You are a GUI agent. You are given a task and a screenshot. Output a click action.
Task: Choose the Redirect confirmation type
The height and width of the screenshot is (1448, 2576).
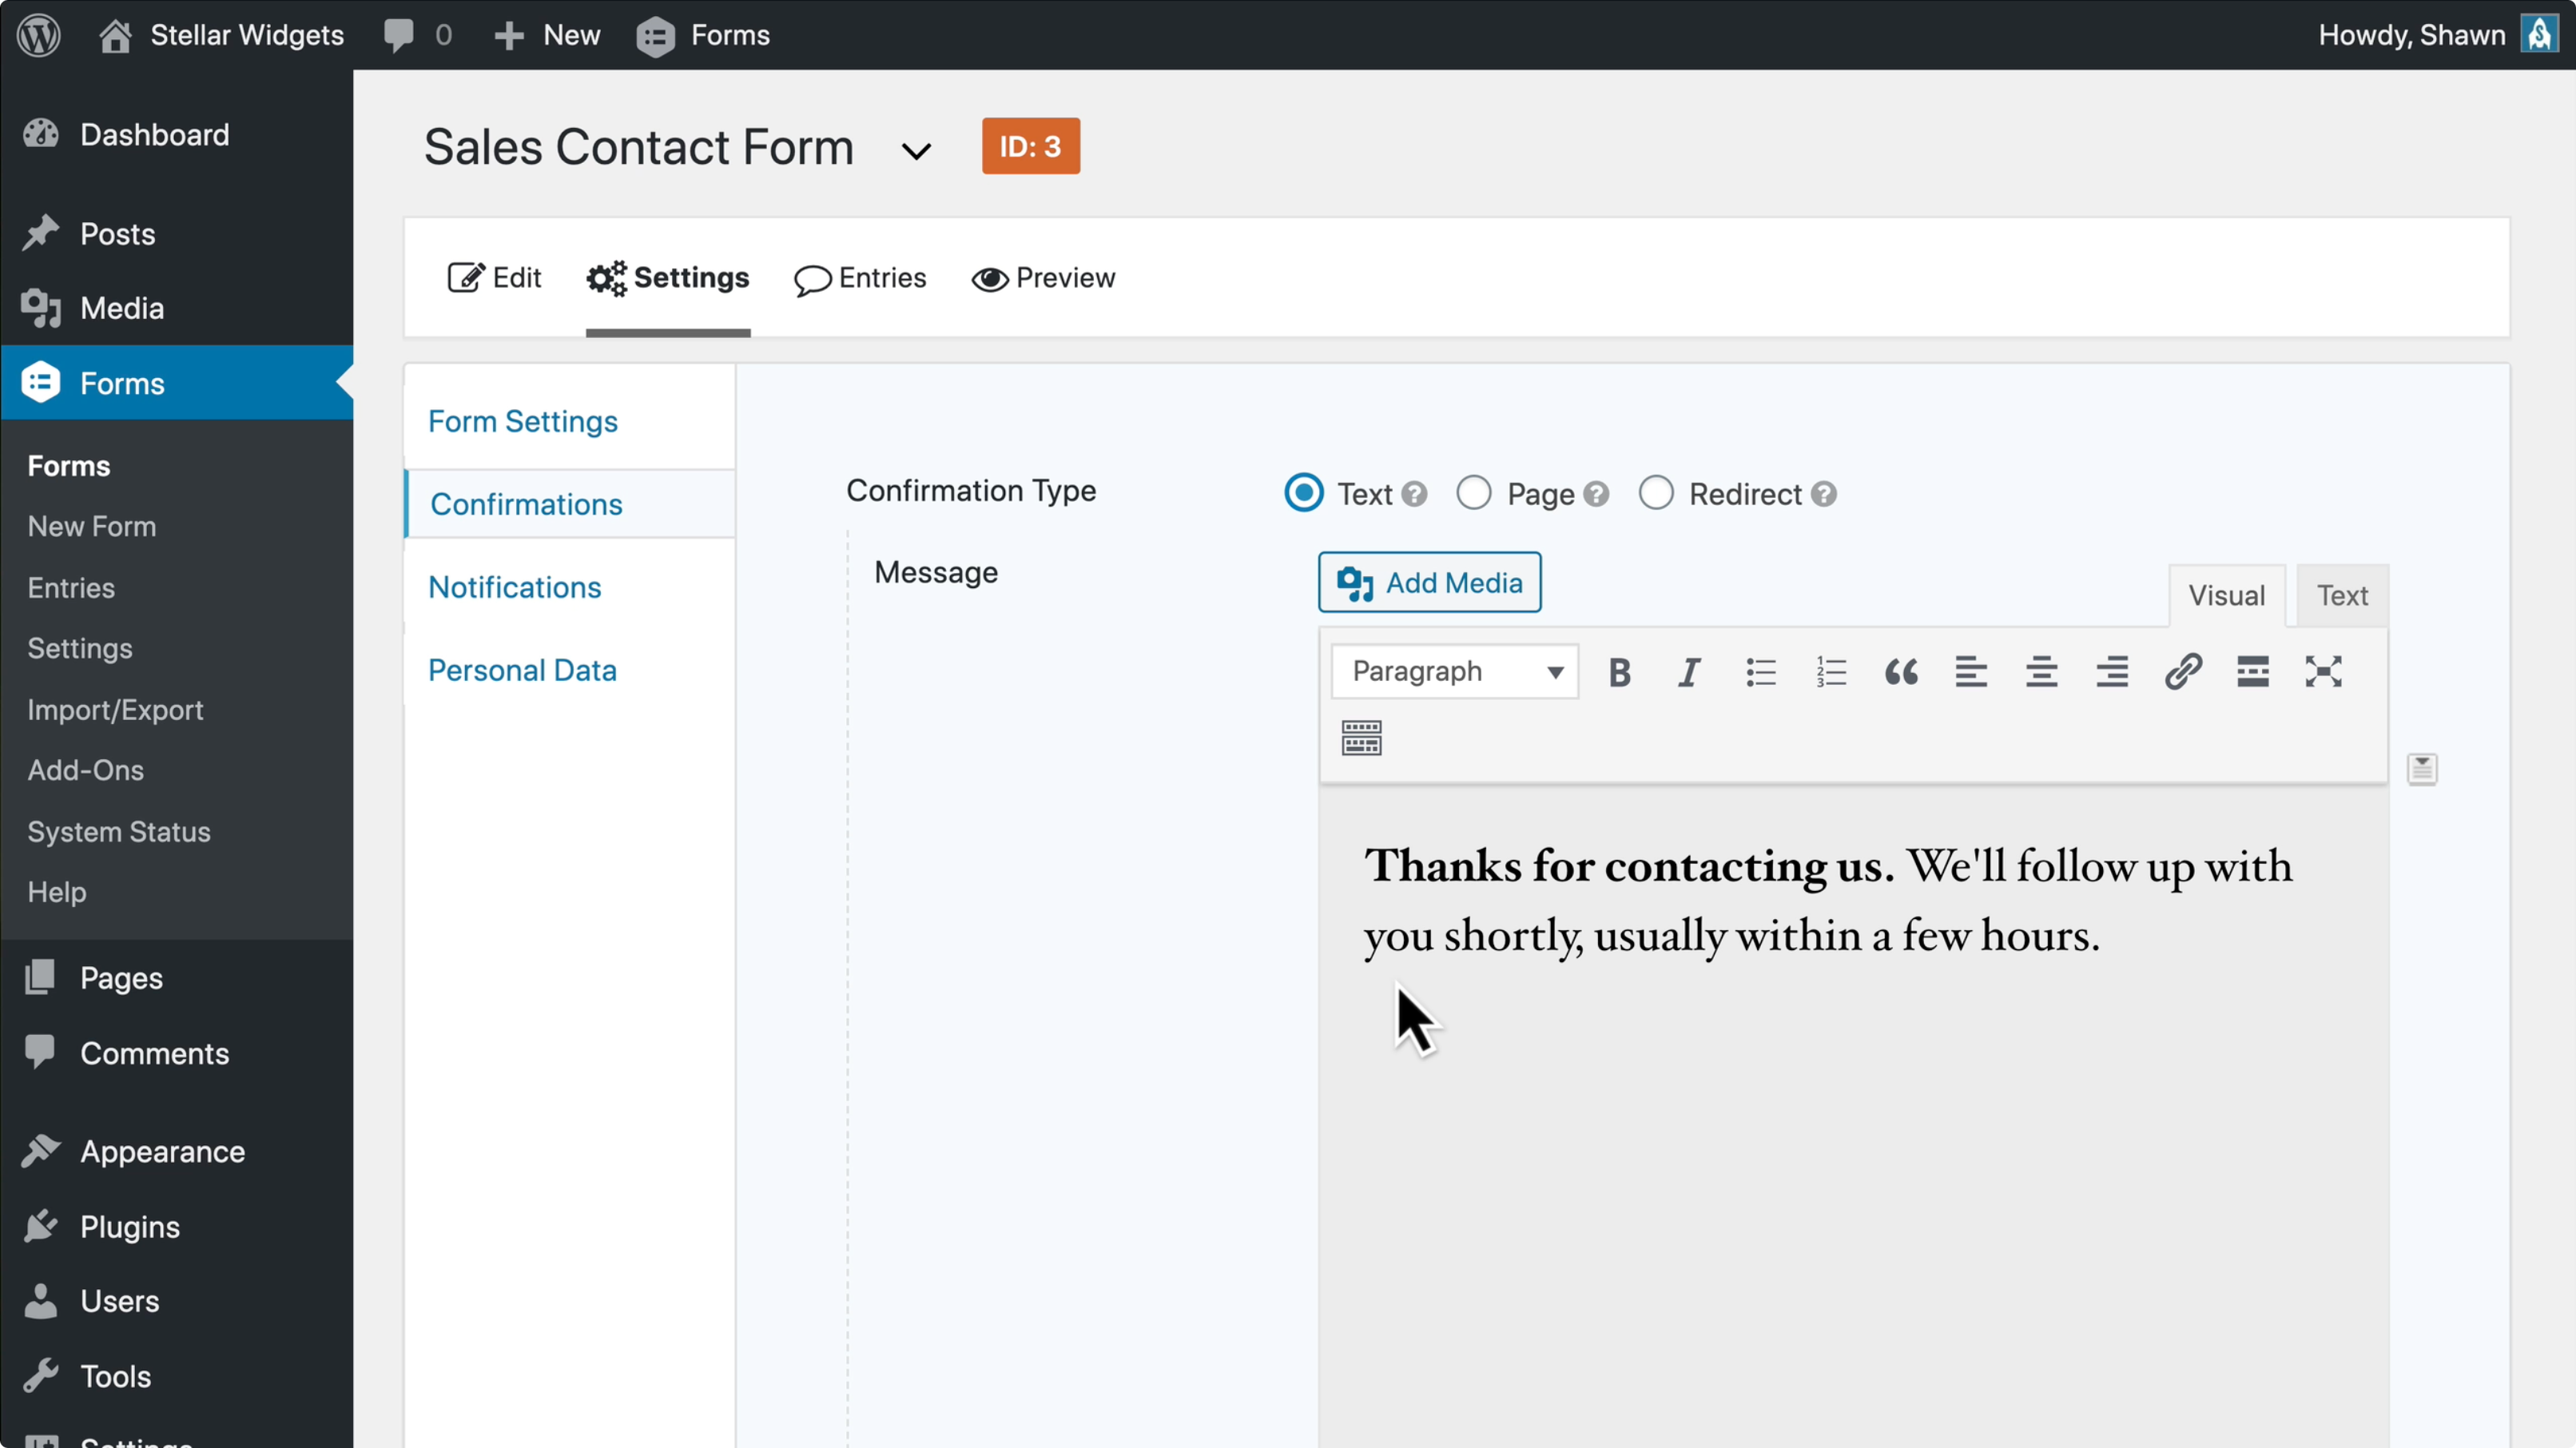point(1655,493)
